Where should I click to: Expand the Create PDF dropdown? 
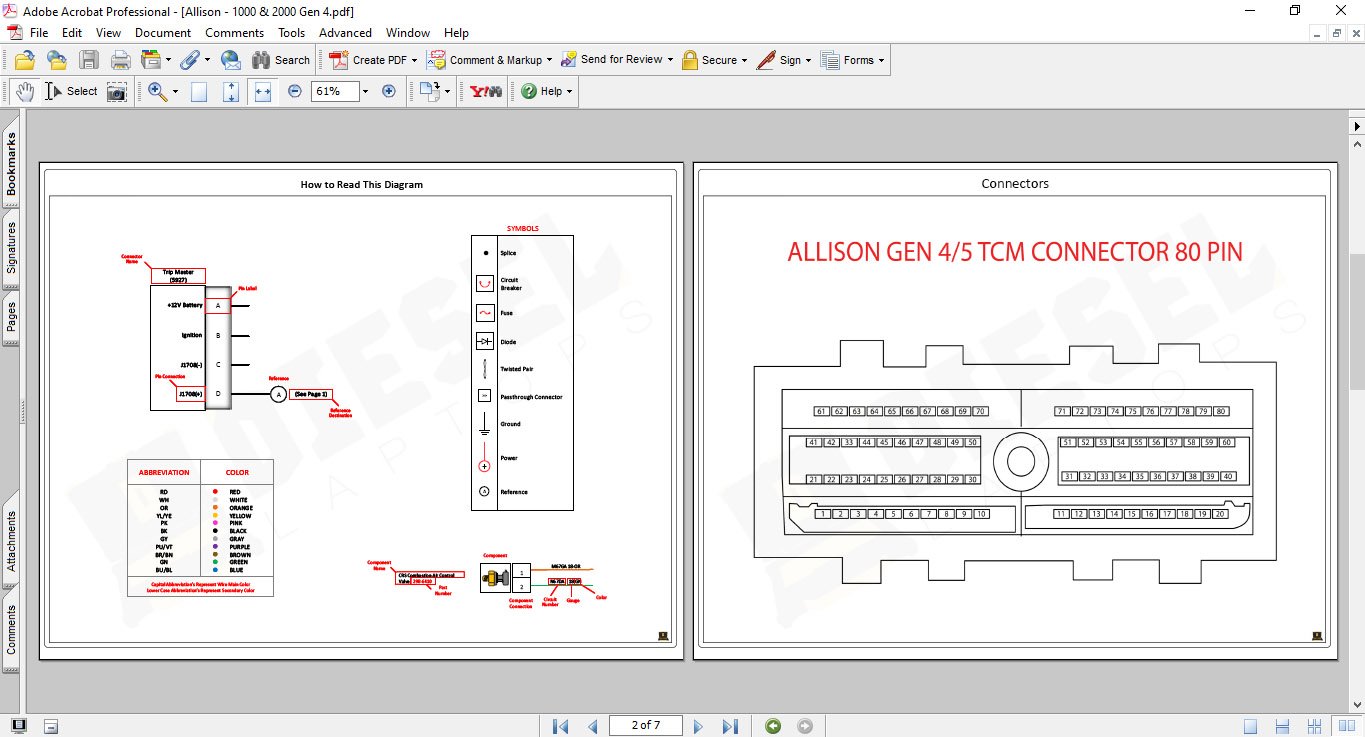tap(413, 60)
